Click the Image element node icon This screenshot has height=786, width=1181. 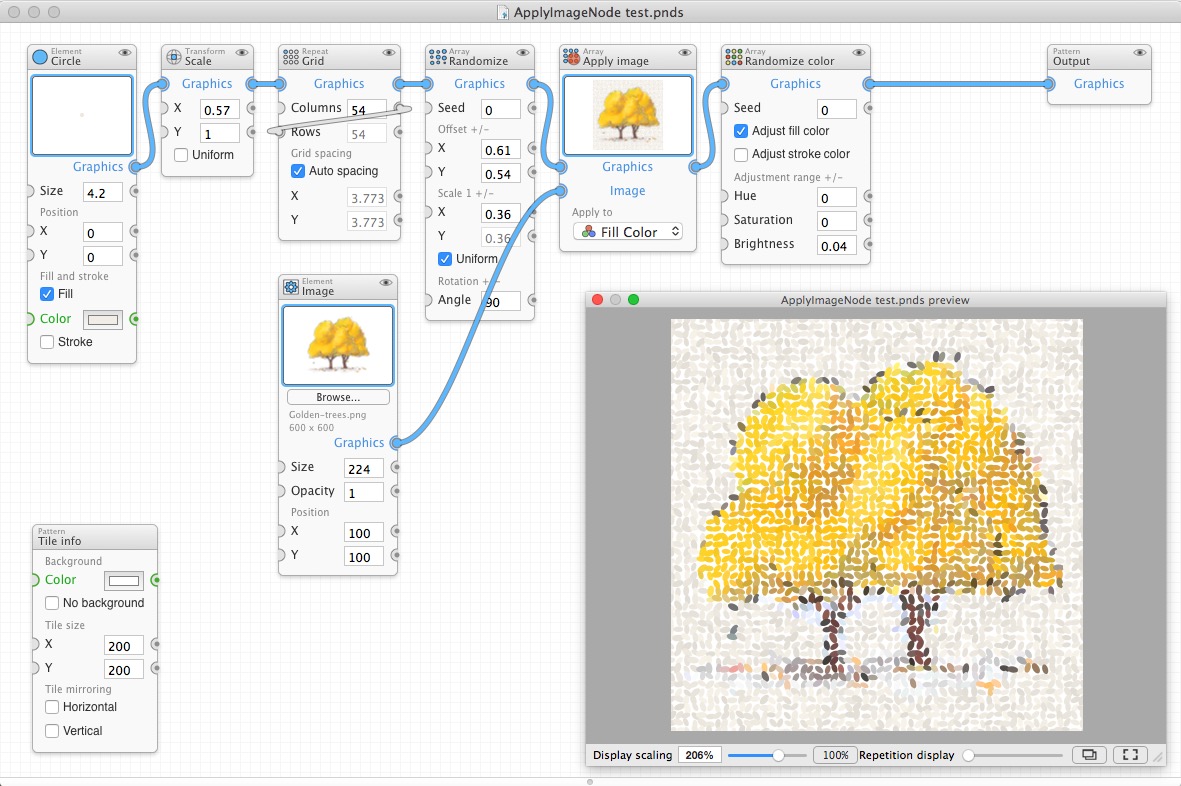point(292,286)
